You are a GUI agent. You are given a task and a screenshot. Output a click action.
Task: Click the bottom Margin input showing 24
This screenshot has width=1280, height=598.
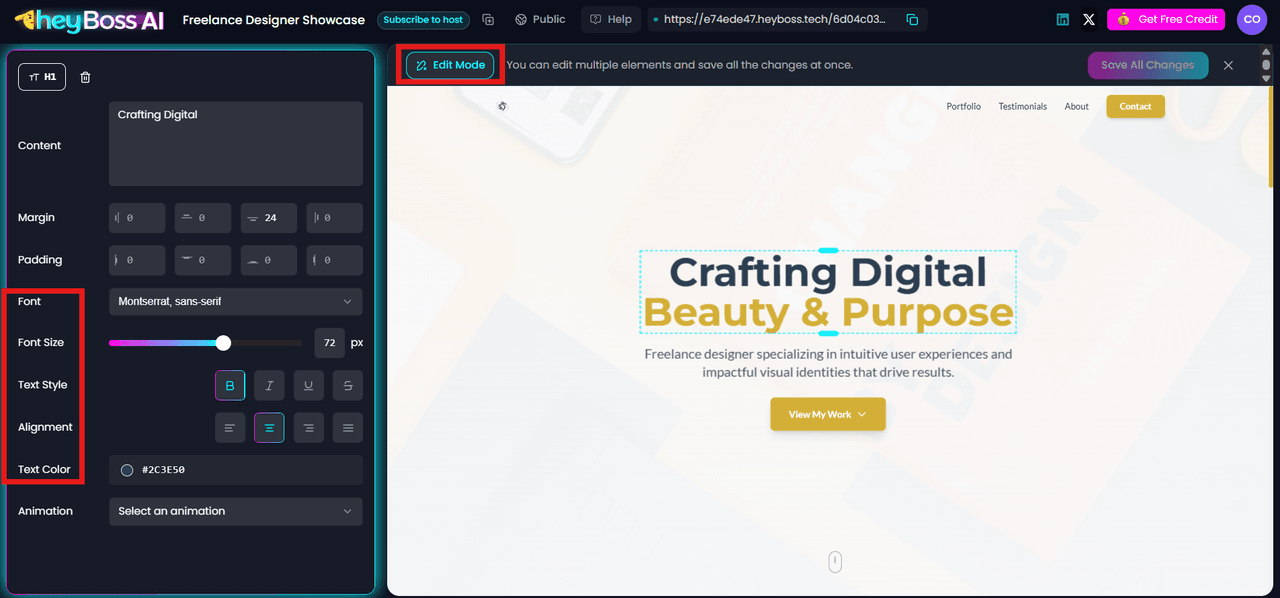point(269,218)
